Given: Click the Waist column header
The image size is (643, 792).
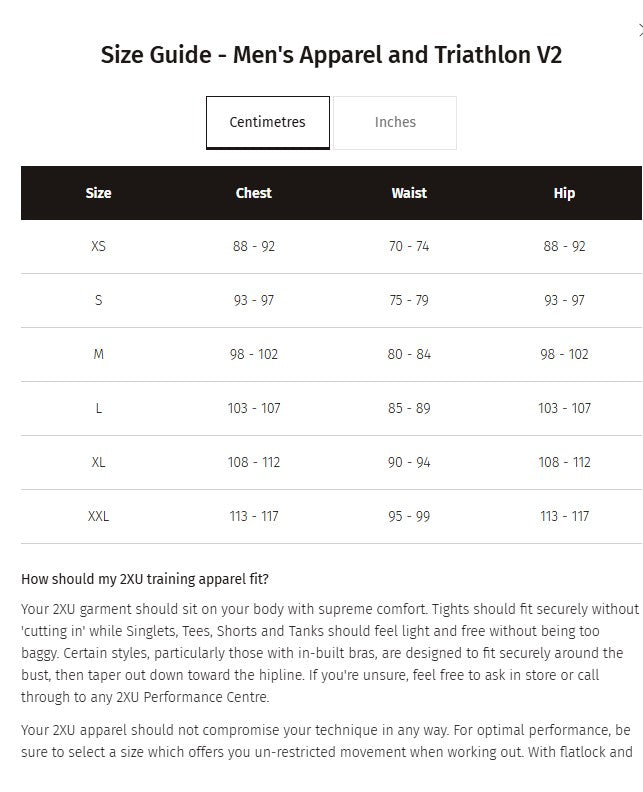Looking at the screenshot, I should pyautogui.click(x=409, y=193).
